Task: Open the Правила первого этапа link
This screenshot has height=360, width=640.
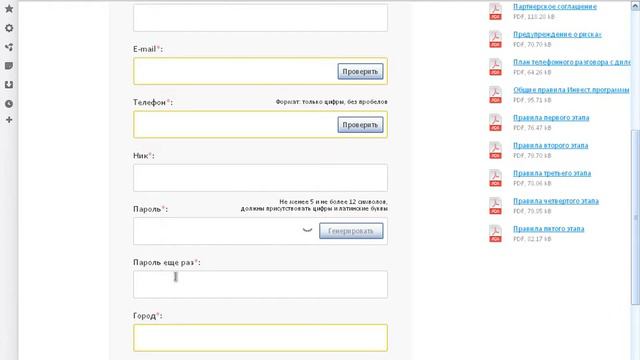Action: click(551, 118)
